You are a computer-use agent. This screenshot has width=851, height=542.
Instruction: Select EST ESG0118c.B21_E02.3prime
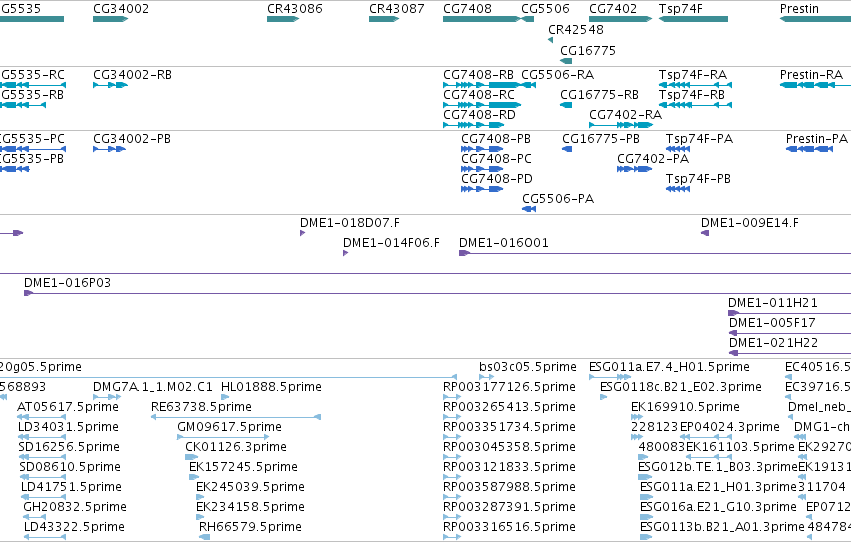tap(681, 387)
